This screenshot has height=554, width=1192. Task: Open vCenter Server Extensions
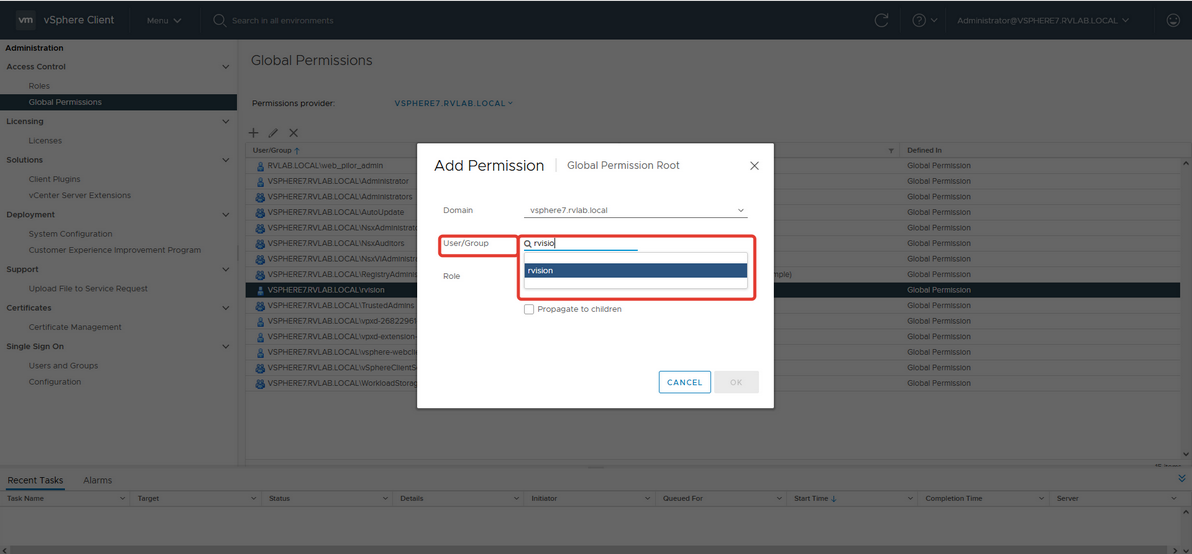79,195
